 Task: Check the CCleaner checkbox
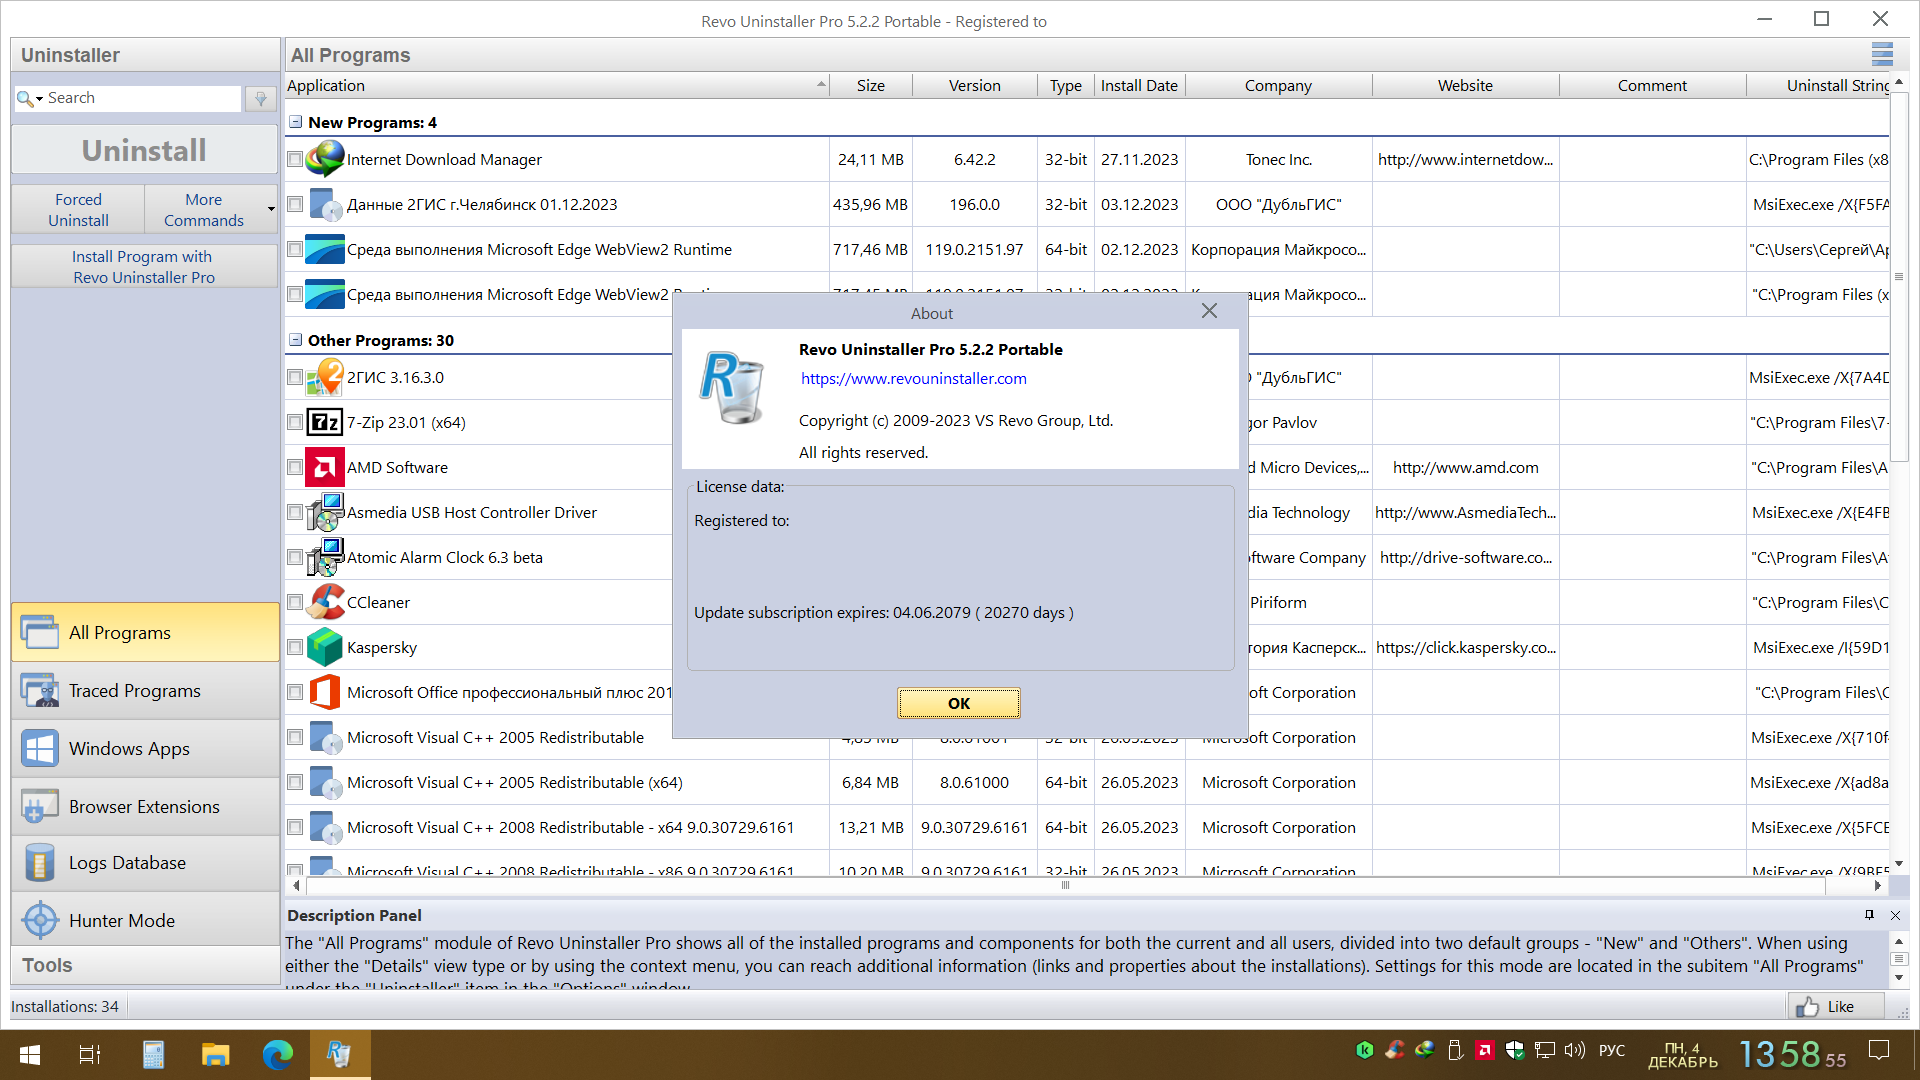tap(295, 602)
